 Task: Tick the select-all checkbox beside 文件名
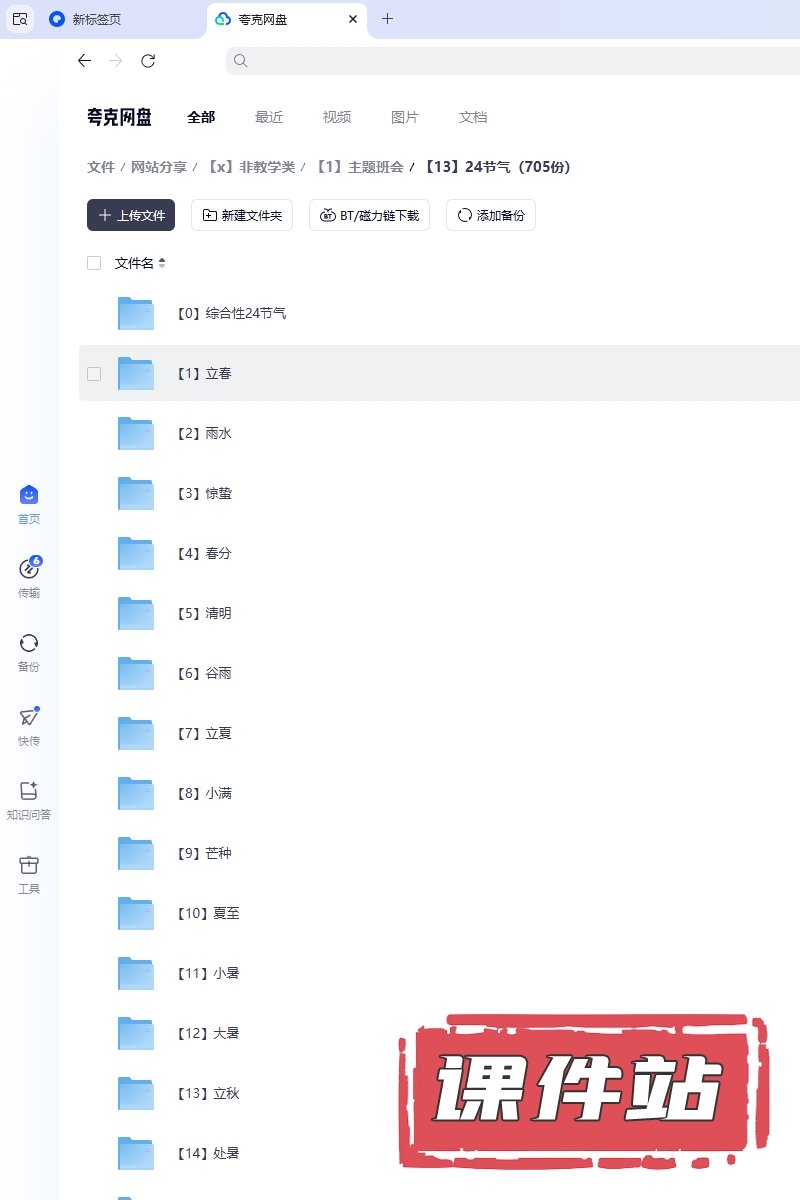point(94,263)
